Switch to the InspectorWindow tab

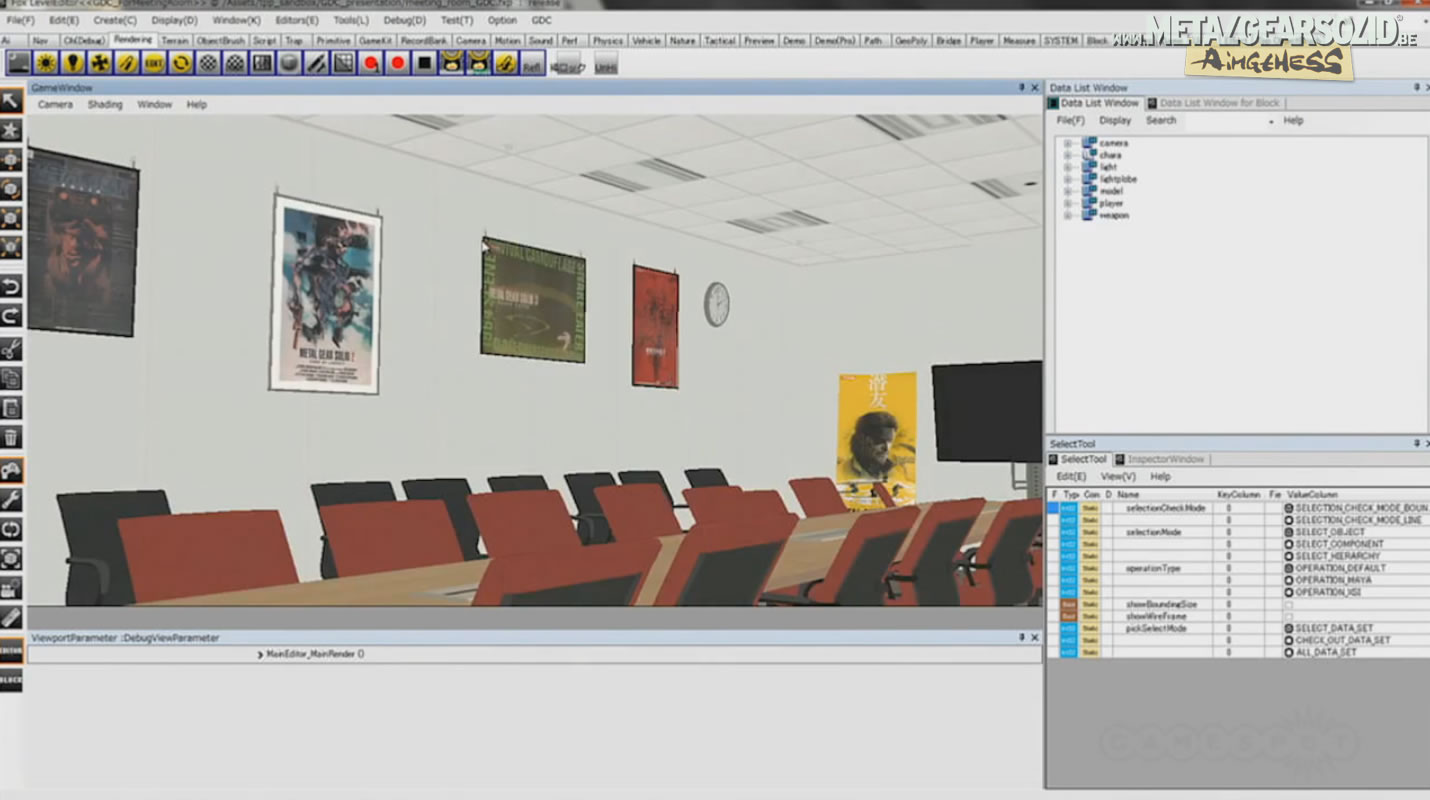pyautogui.click(x=1166, y=459)
